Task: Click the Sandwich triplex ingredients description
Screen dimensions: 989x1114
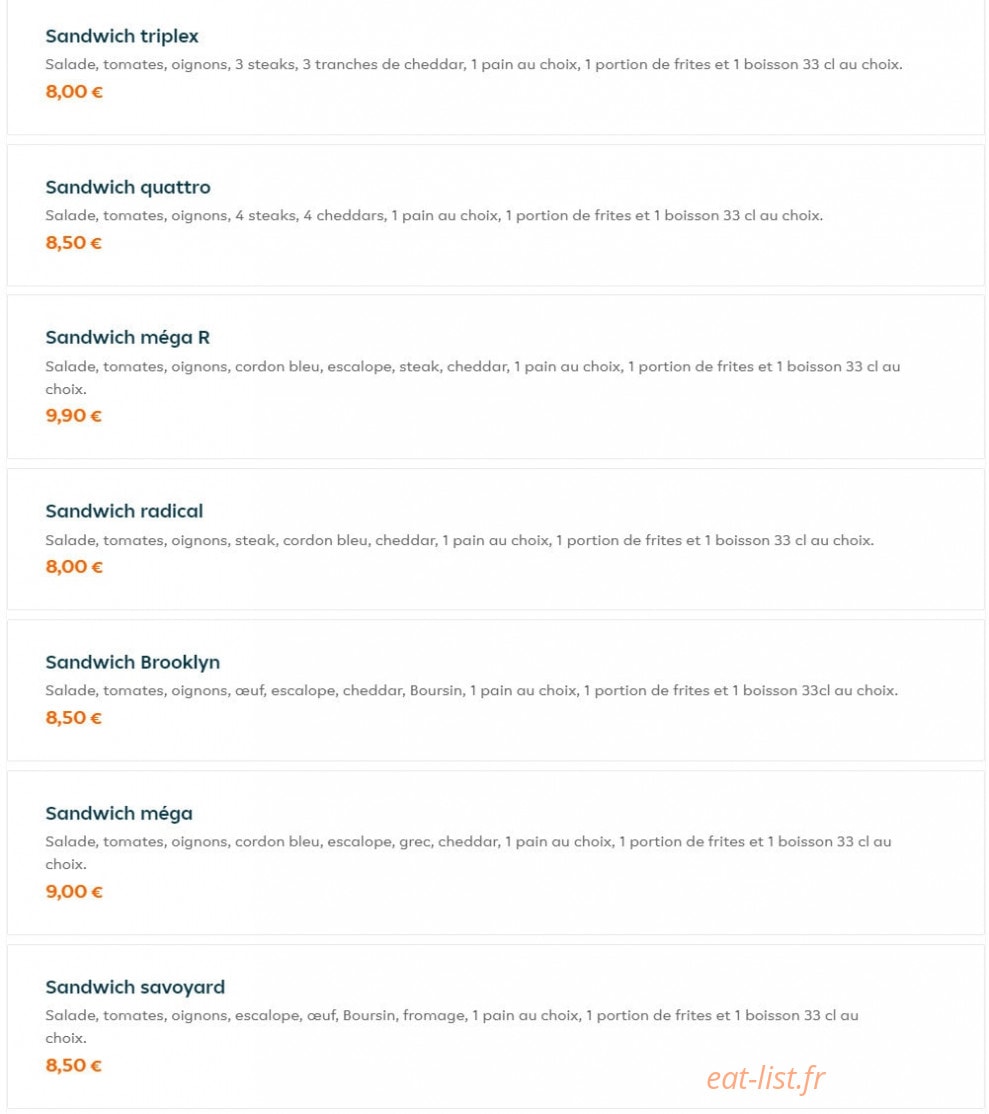Action: 474,65
